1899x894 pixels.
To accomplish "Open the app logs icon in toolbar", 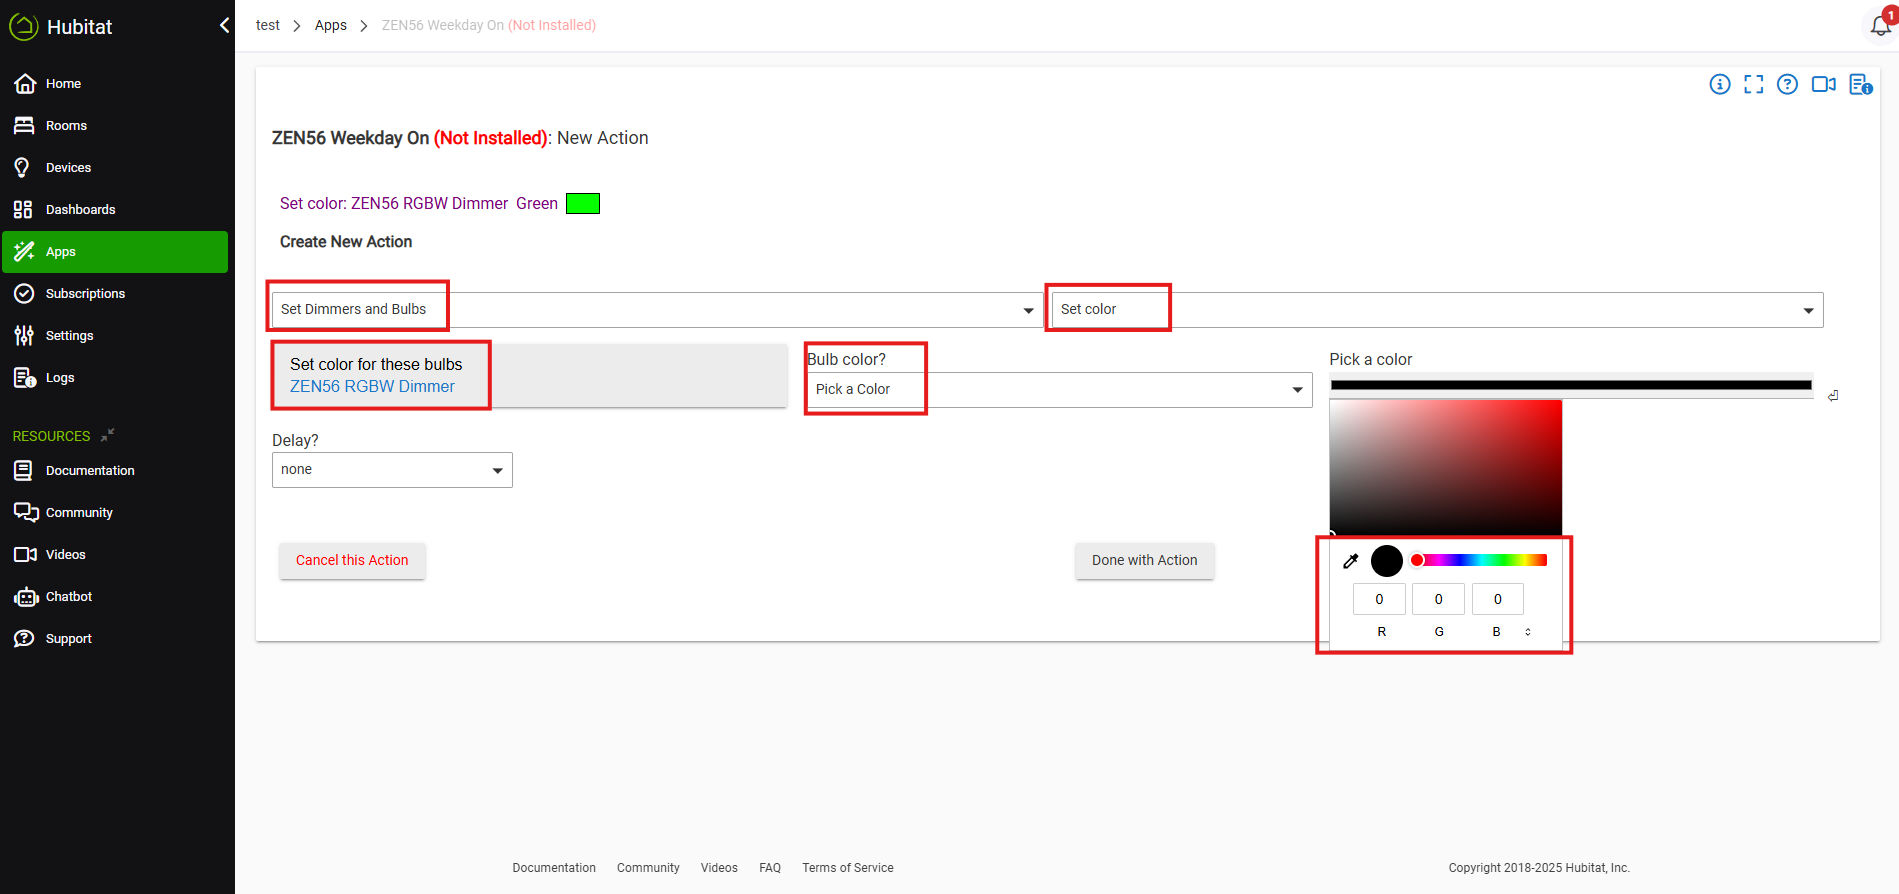I will coord(1861,84).
